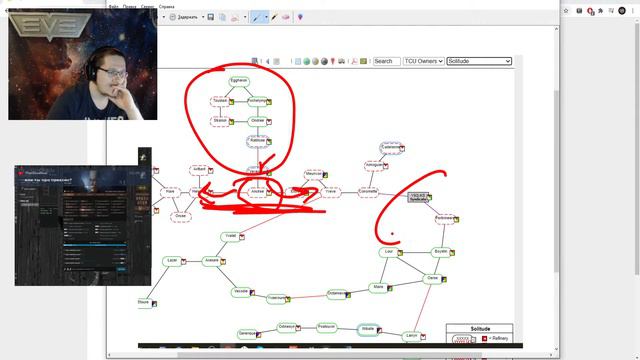Click the Paint 3D pin icon

[x=300, y=17]
